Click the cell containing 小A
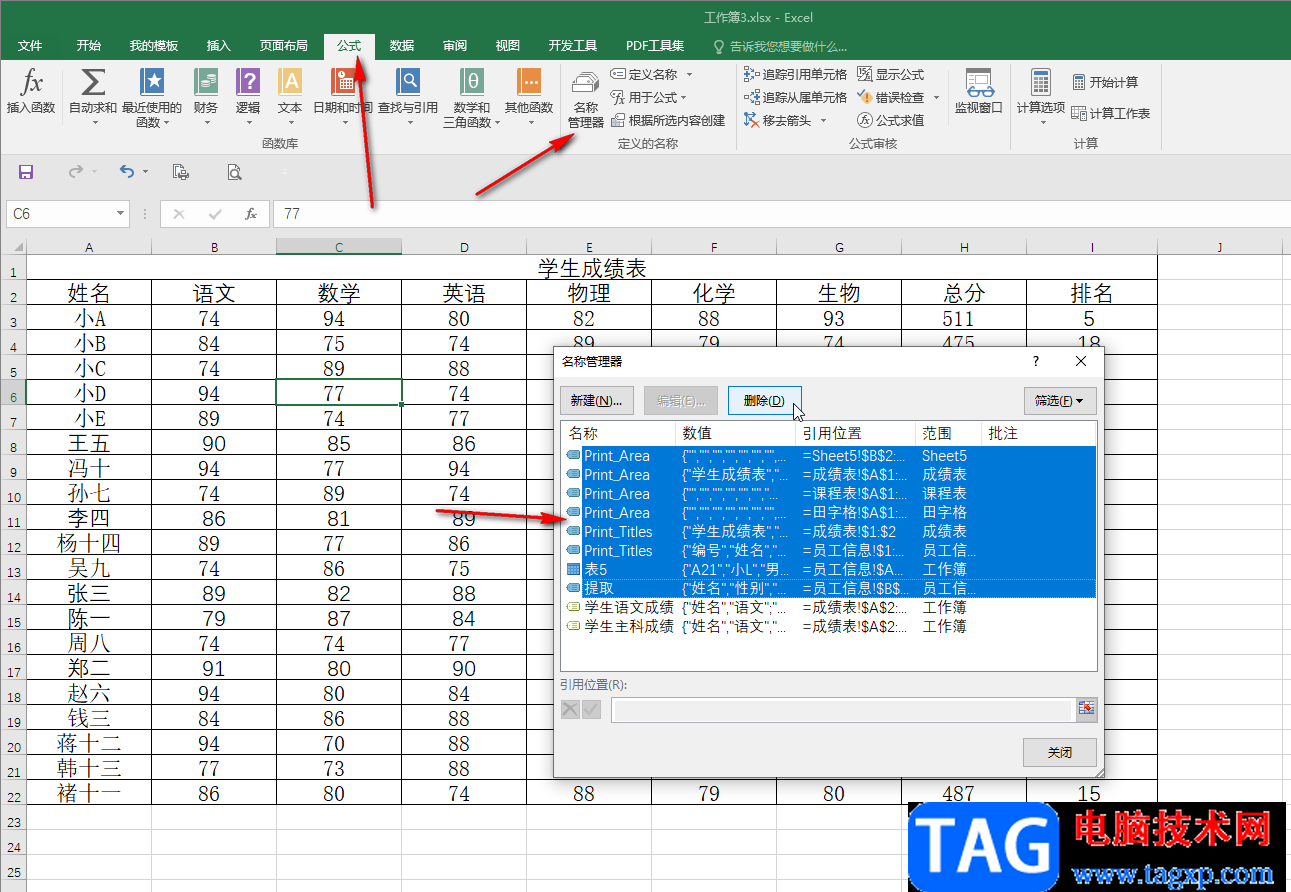The height and width of the screenshot is (892, 1291). (x=89, y=319)
